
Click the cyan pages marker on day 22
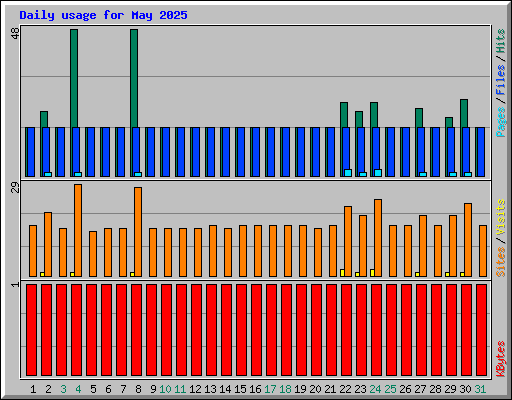(348, 173)
